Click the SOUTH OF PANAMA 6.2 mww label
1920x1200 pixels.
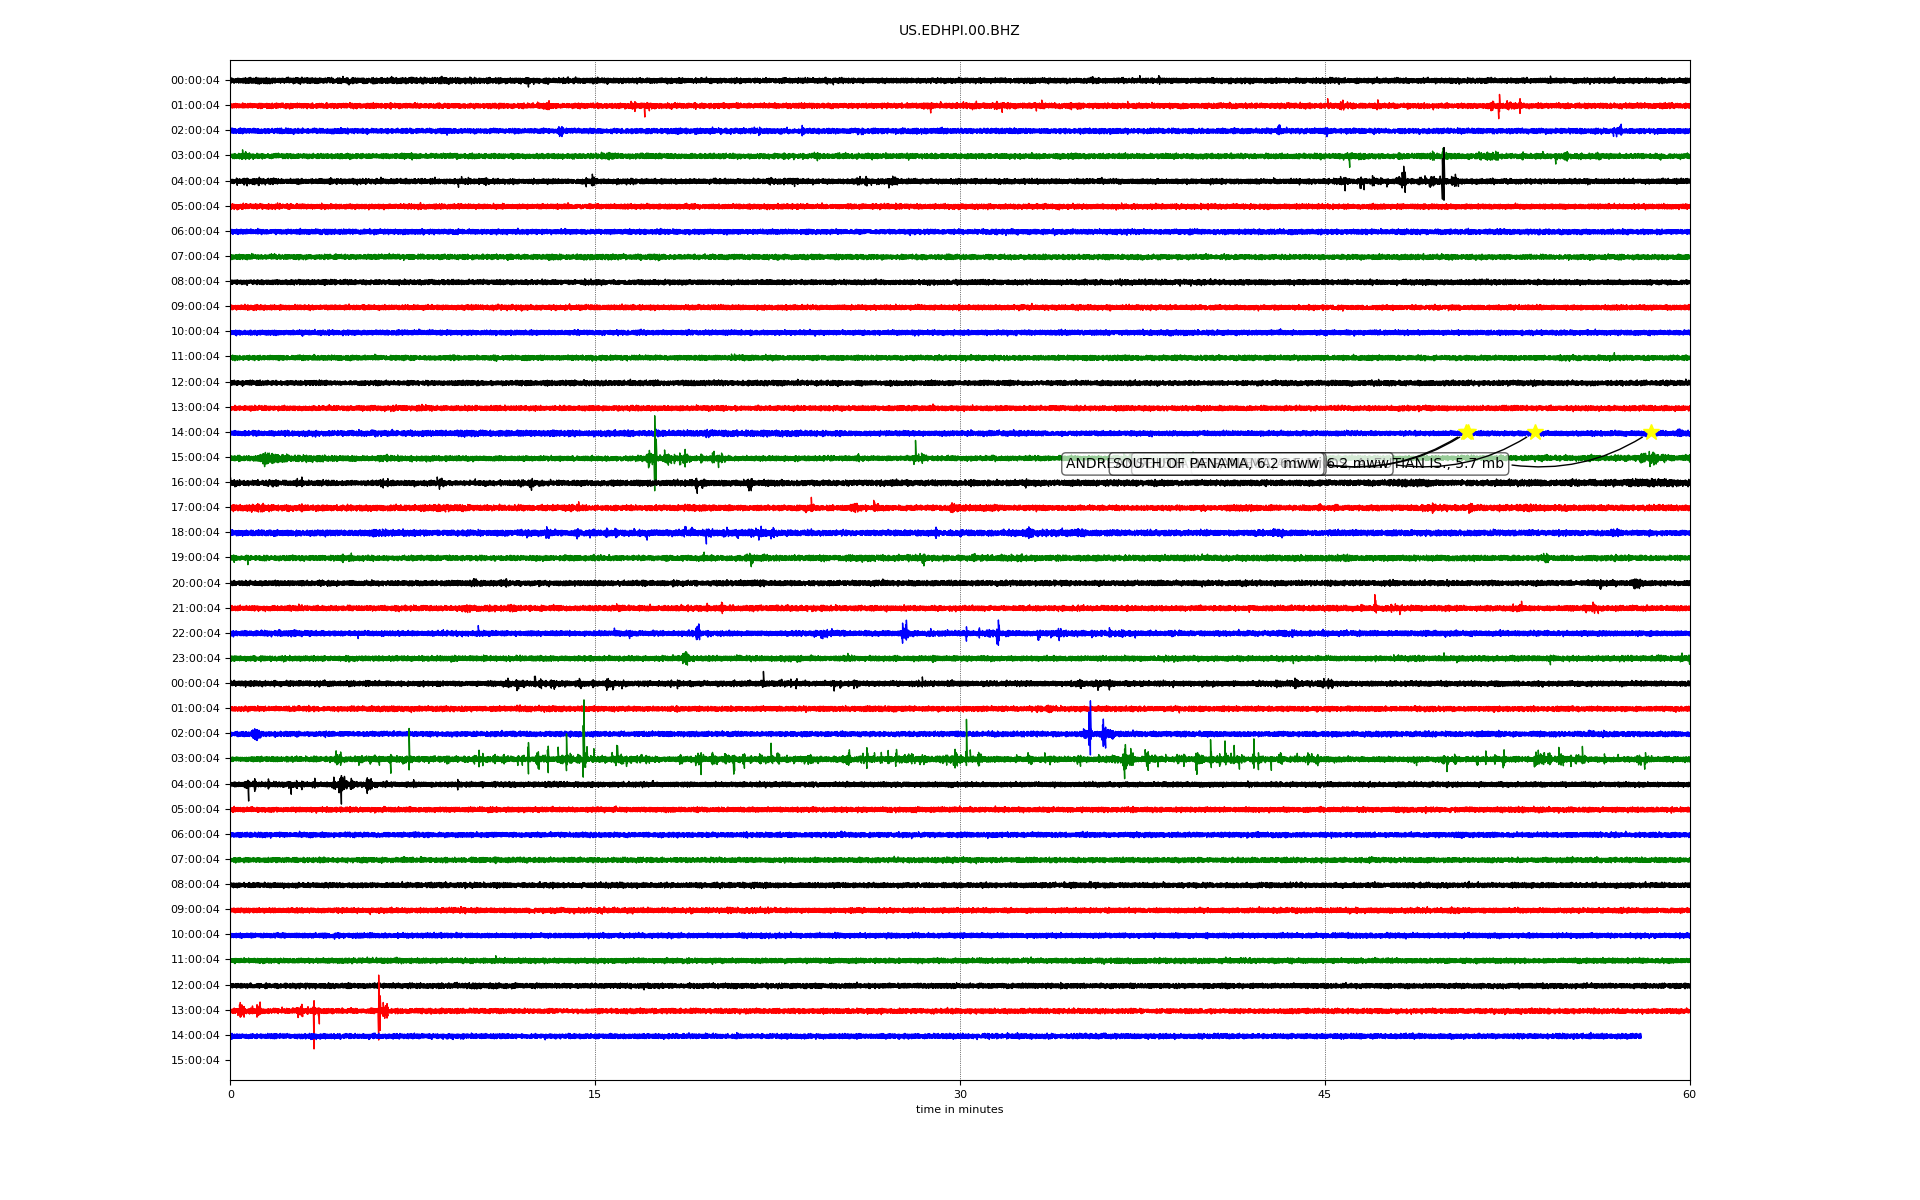pos(1216,464)
